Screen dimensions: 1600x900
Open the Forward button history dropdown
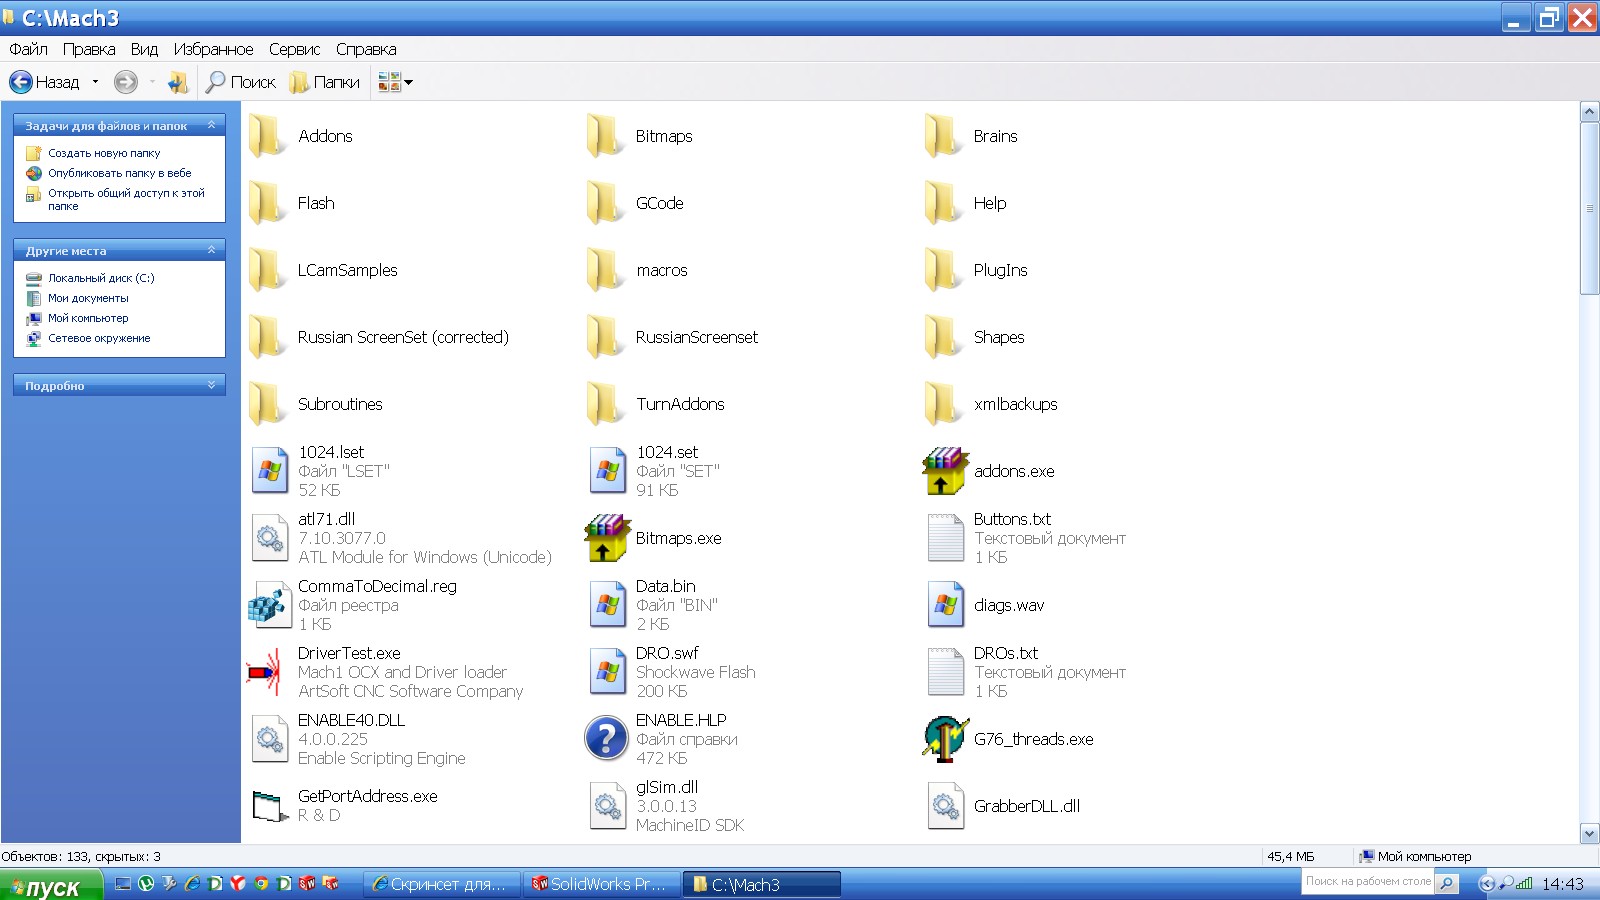(x=152, y=82)
